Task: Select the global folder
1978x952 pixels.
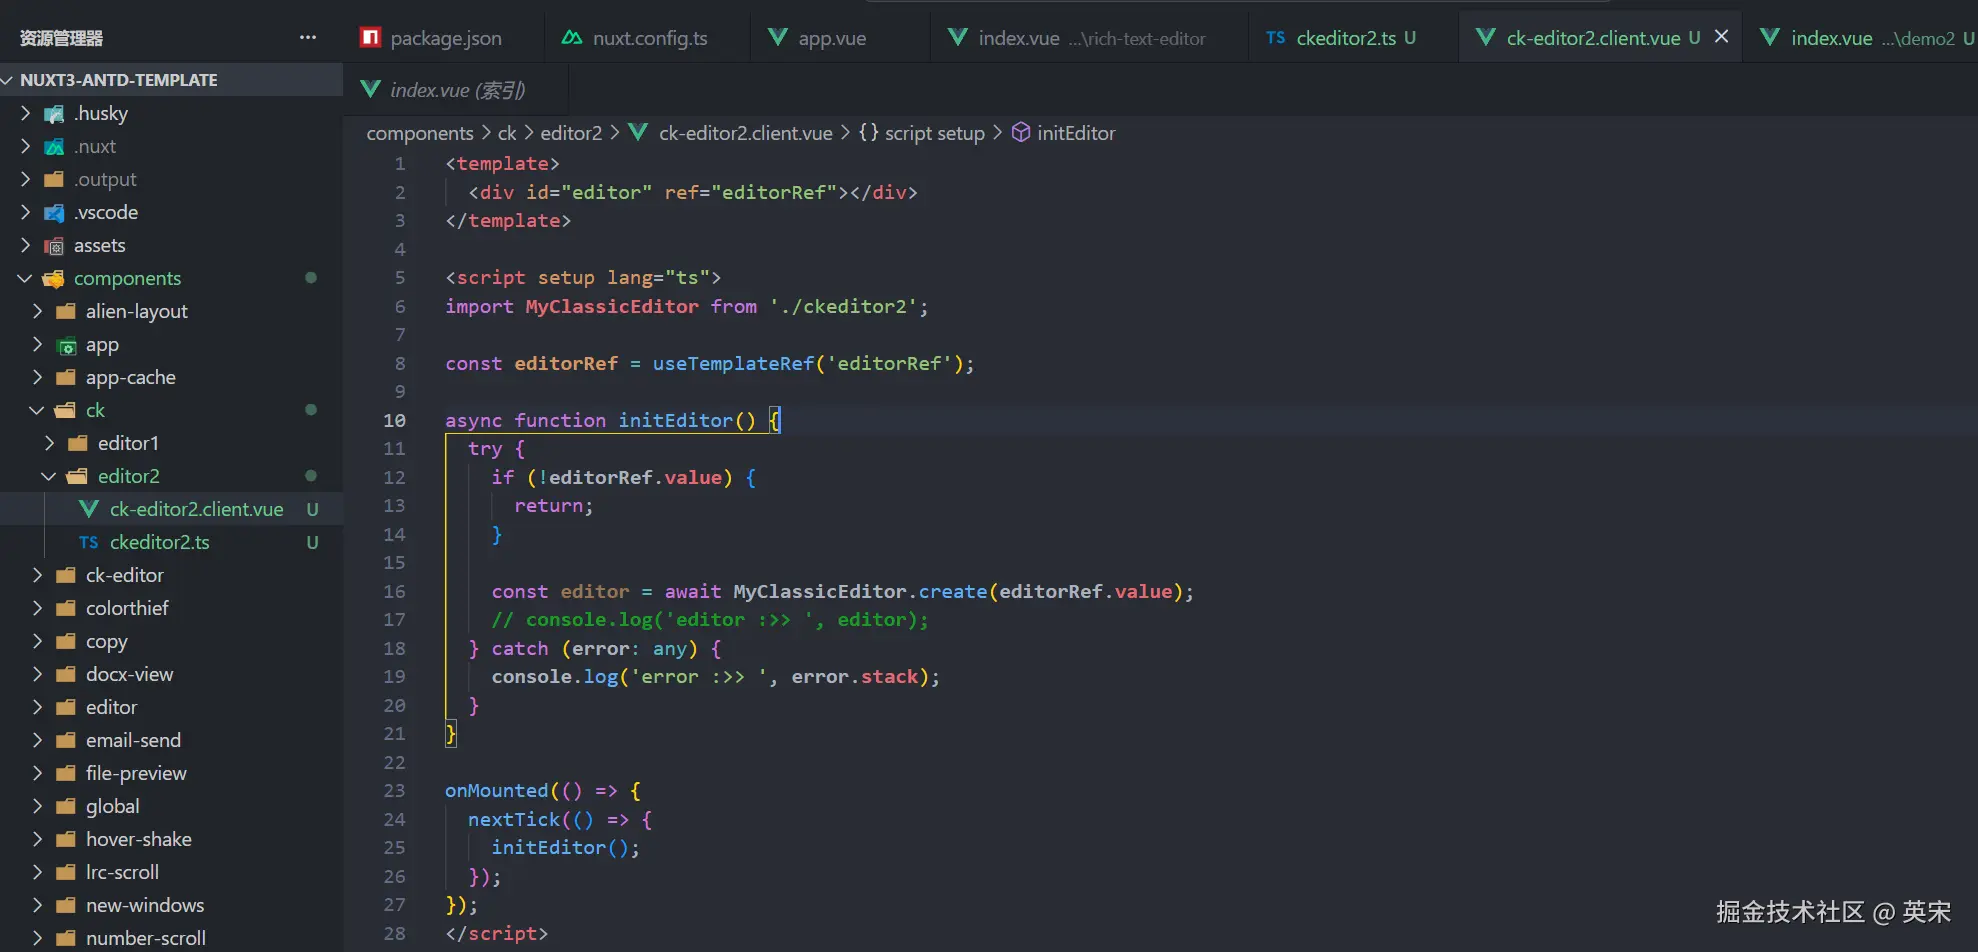Action: [x=171, y=806]
